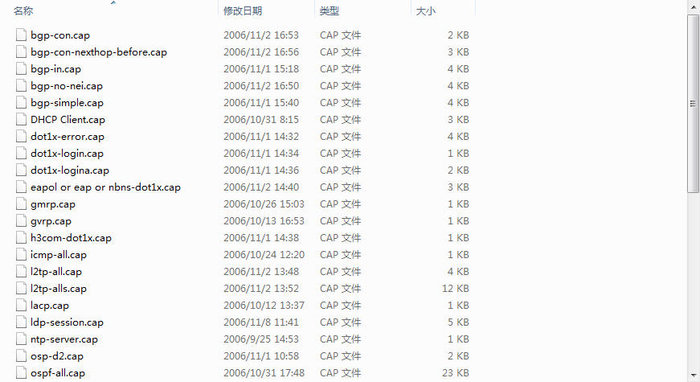Click the sort arrow above the 名称 column
The image size is (700, 382).
(113, 3)
